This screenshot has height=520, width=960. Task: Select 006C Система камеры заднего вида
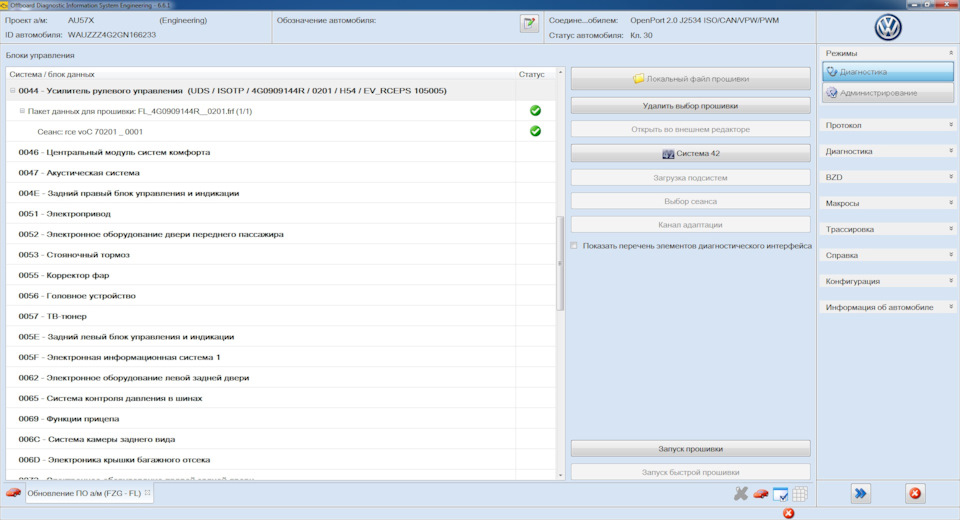[281, 439]
